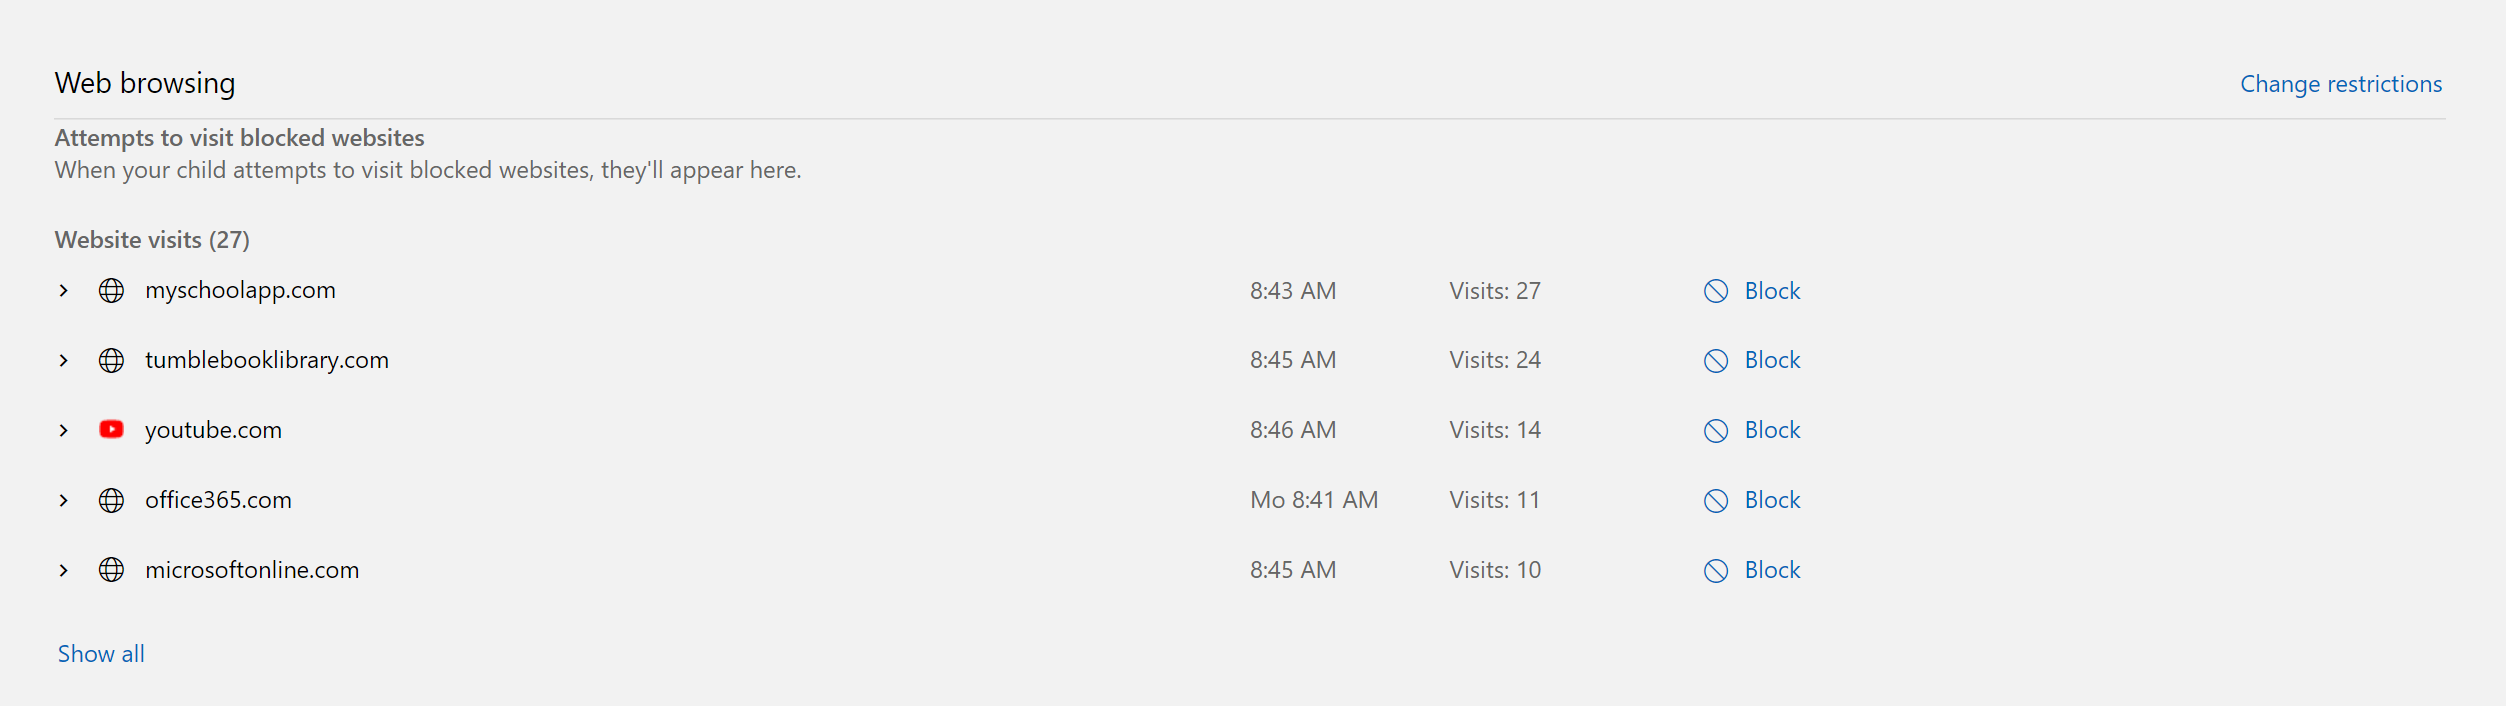This screenshot has width=2506, height=706.
Task: Expand the microsoftonline.com row chevron
Action: click(x=64, y=570)
